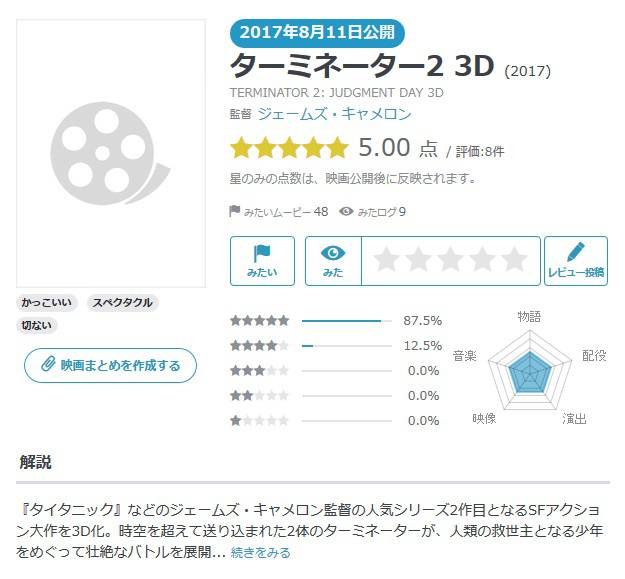Expand description with 続きをみる link

[x=261, y=553]
